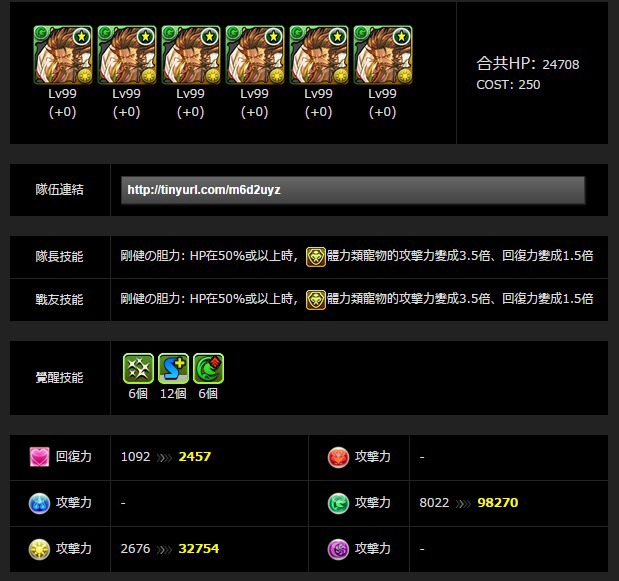The height and width of the screenshot is (581, 619).
Task: Click the COST: 250 text
Action: tap(508, 84)
